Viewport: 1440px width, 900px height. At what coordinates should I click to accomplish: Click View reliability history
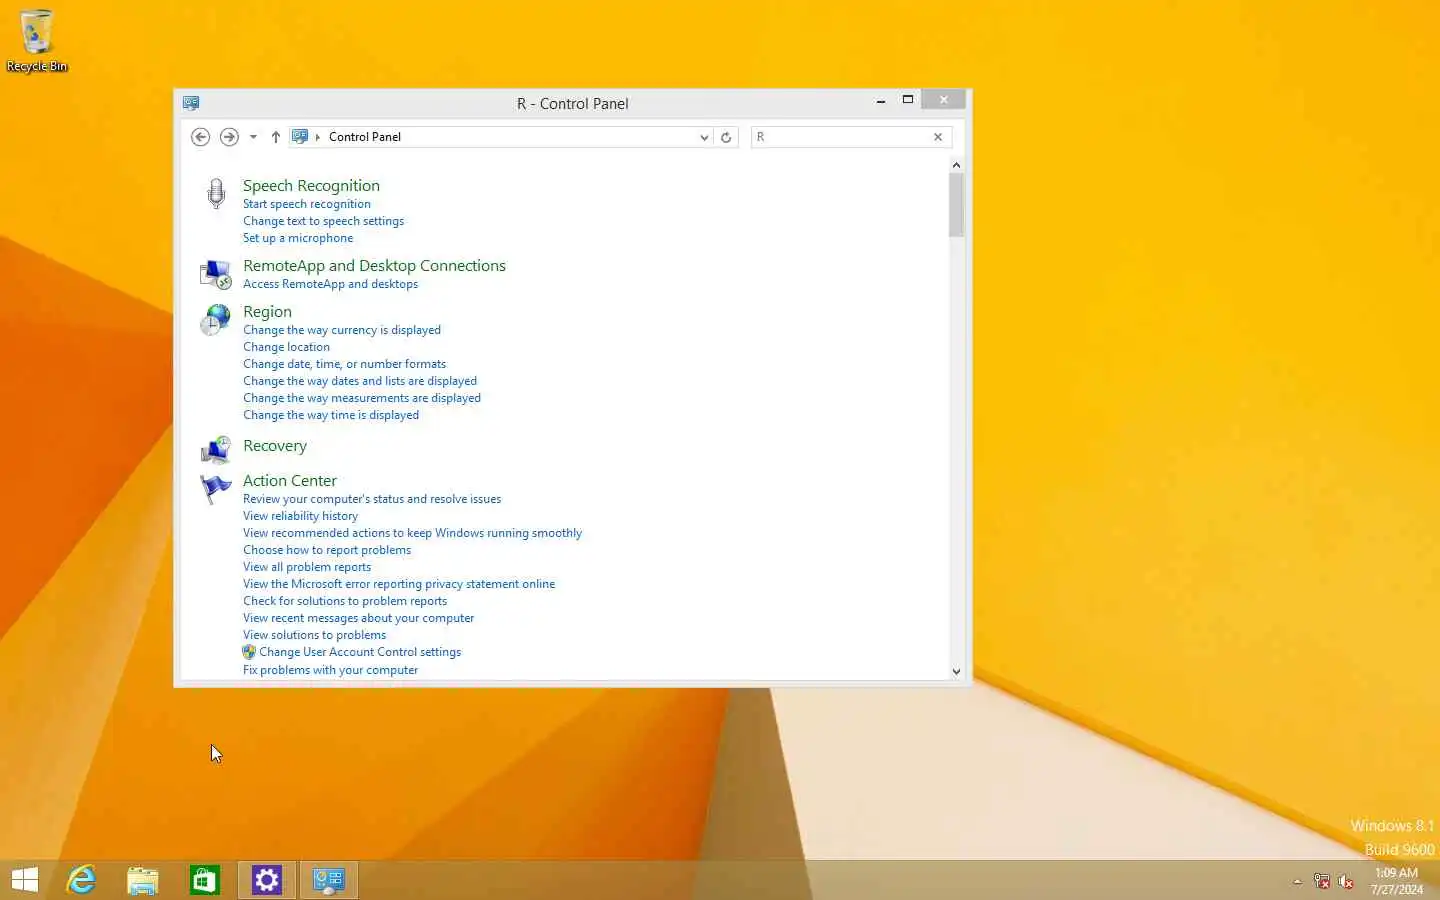click(300, 516)
